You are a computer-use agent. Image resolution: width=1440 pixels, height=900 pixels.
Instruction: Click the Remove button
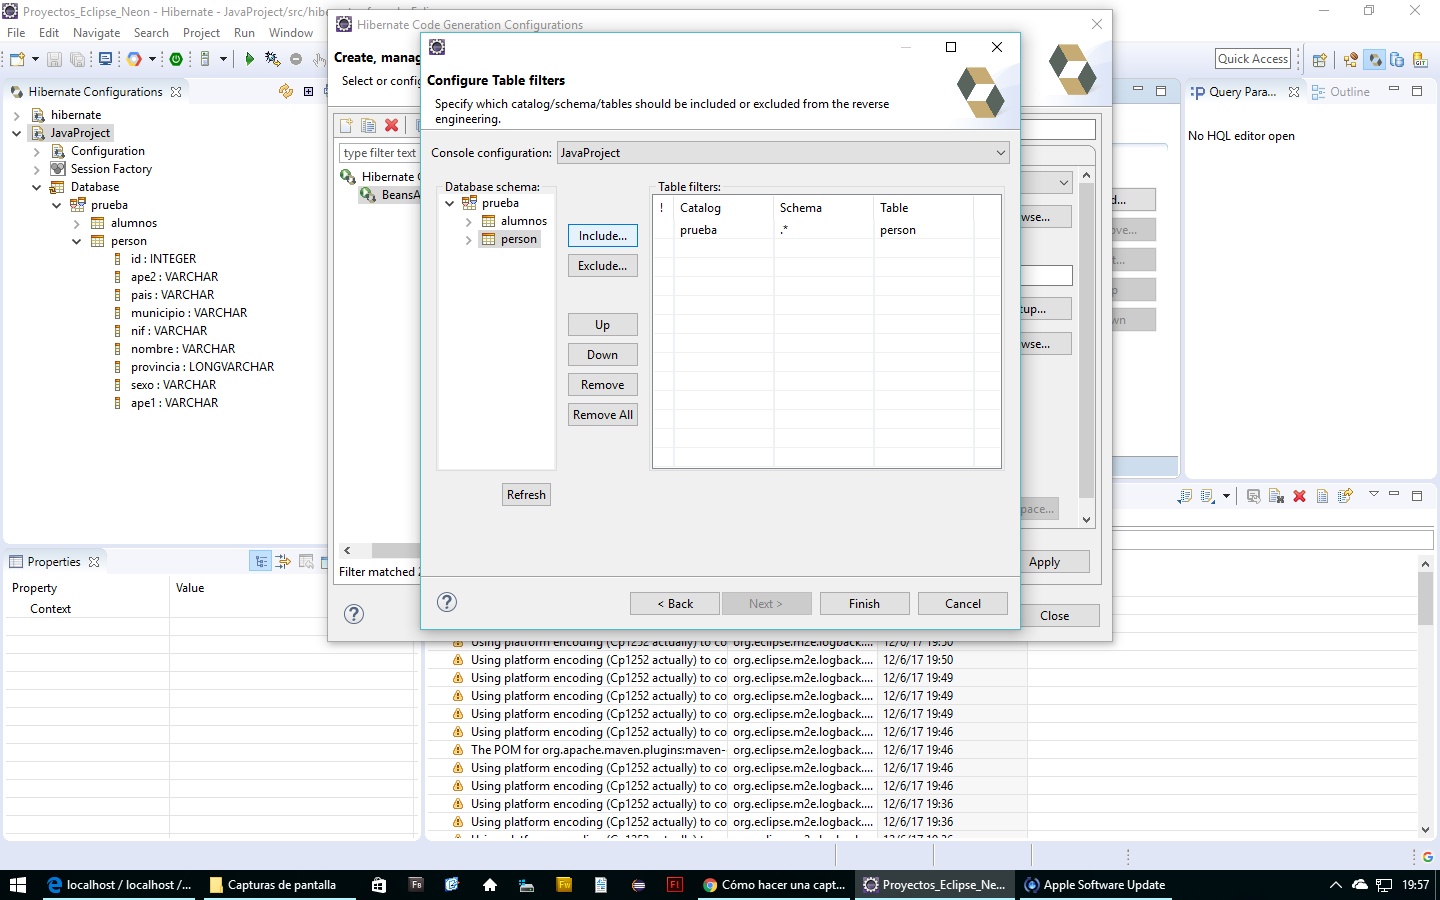(x=603, y=385)
